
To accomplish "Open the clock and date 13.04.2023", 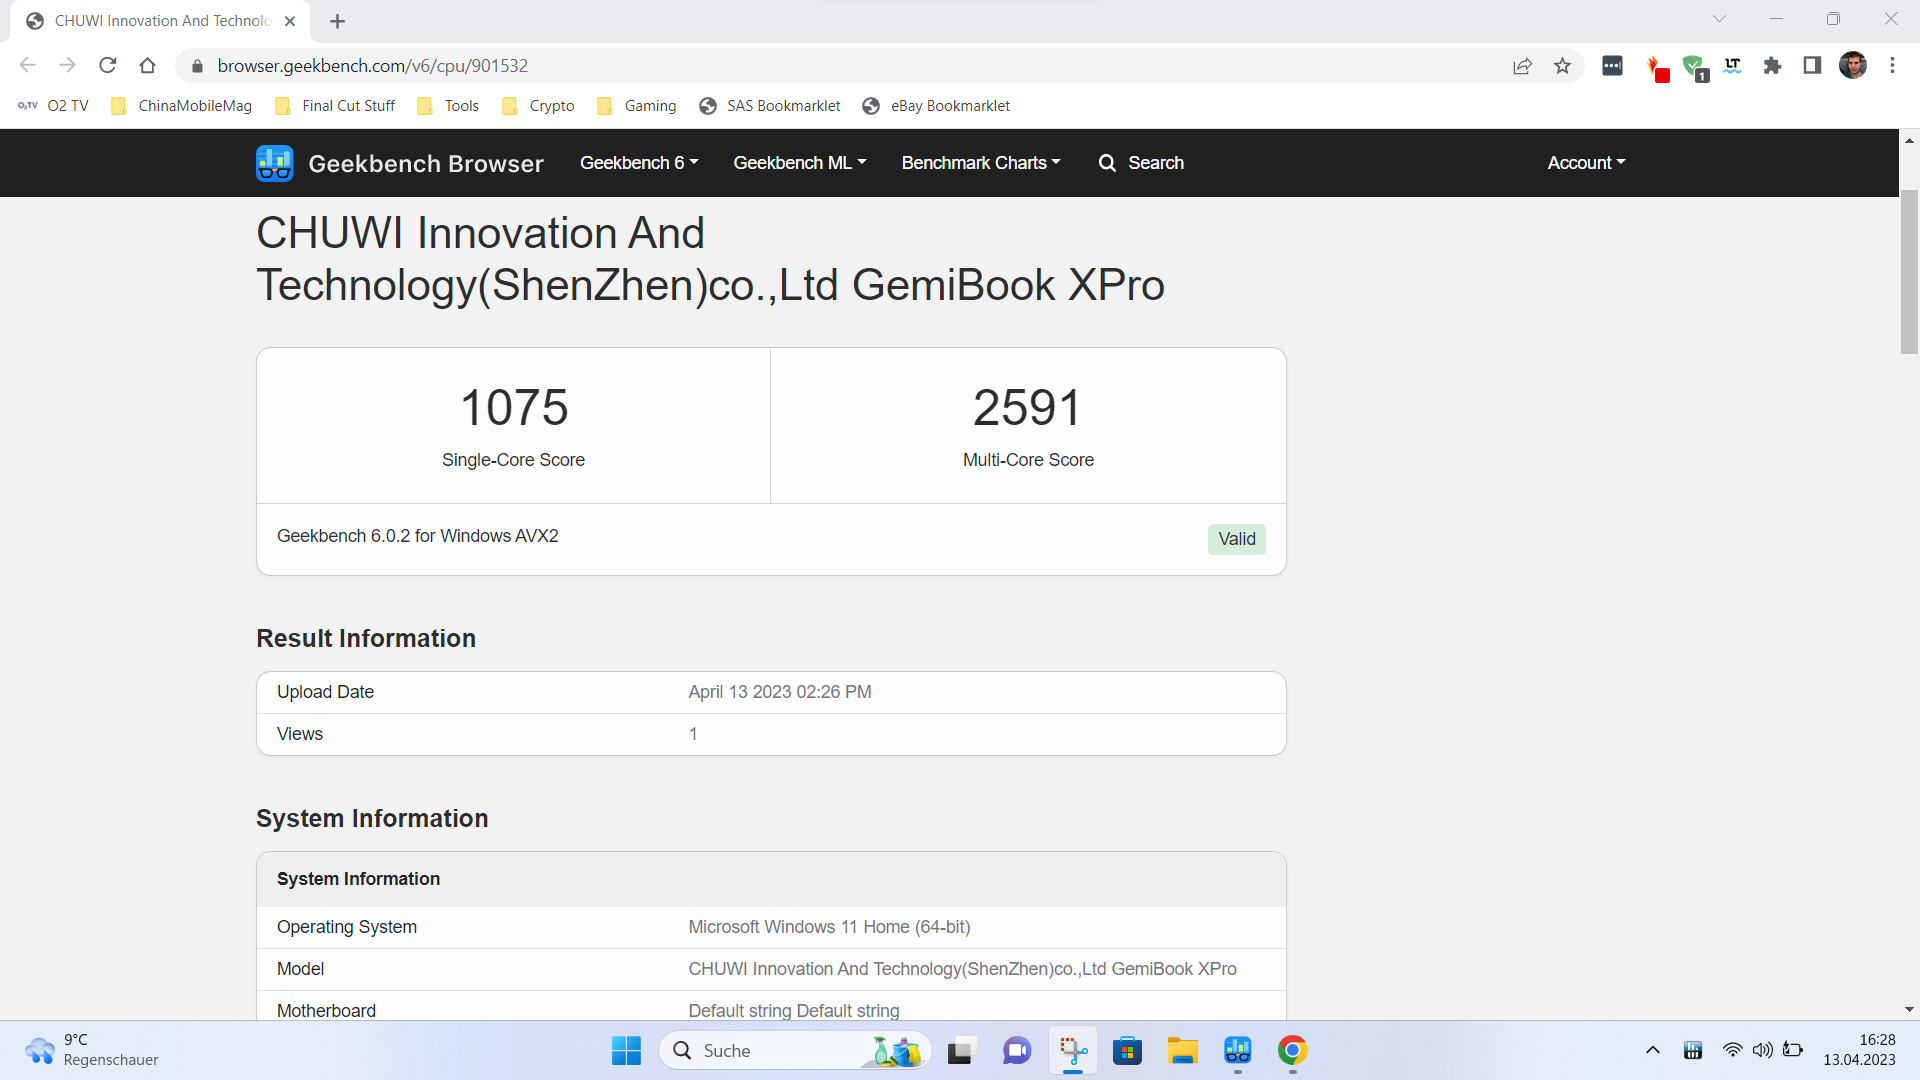I will tap(1858, 1050).
